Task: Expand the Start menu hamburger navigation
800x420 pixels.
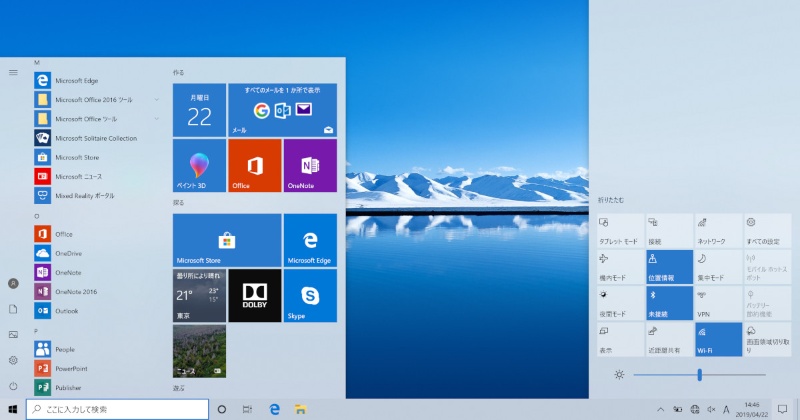Action: pyautogui.click(x=13, y=72)
